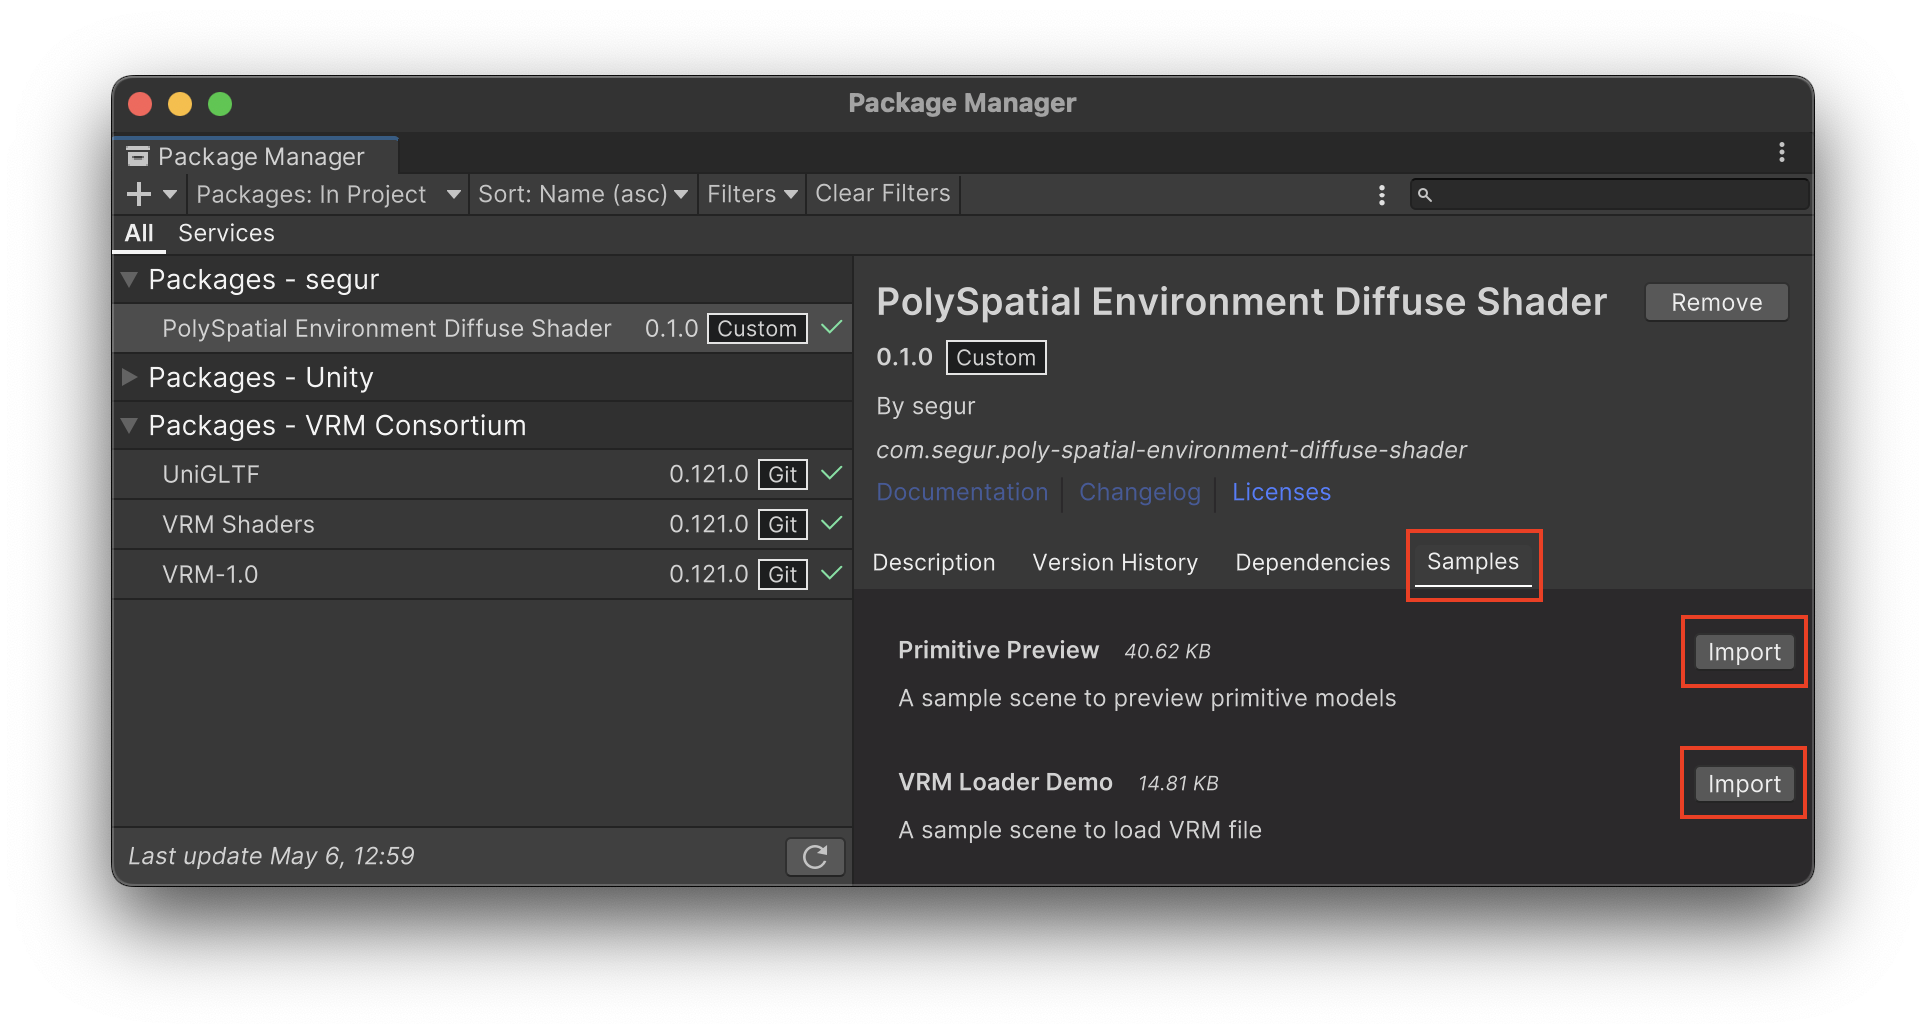Screen dimensions: 1926x1034
Task: Click the By segur author text
Action: coord(926,406)
